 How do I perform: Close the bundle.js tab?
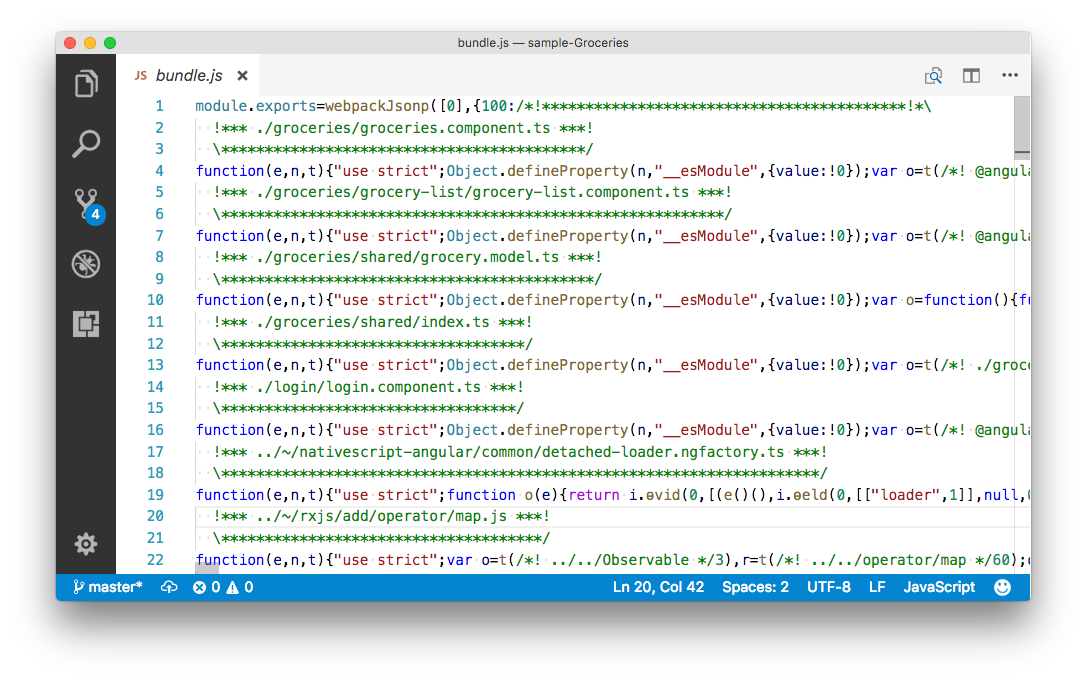(241, 75)
